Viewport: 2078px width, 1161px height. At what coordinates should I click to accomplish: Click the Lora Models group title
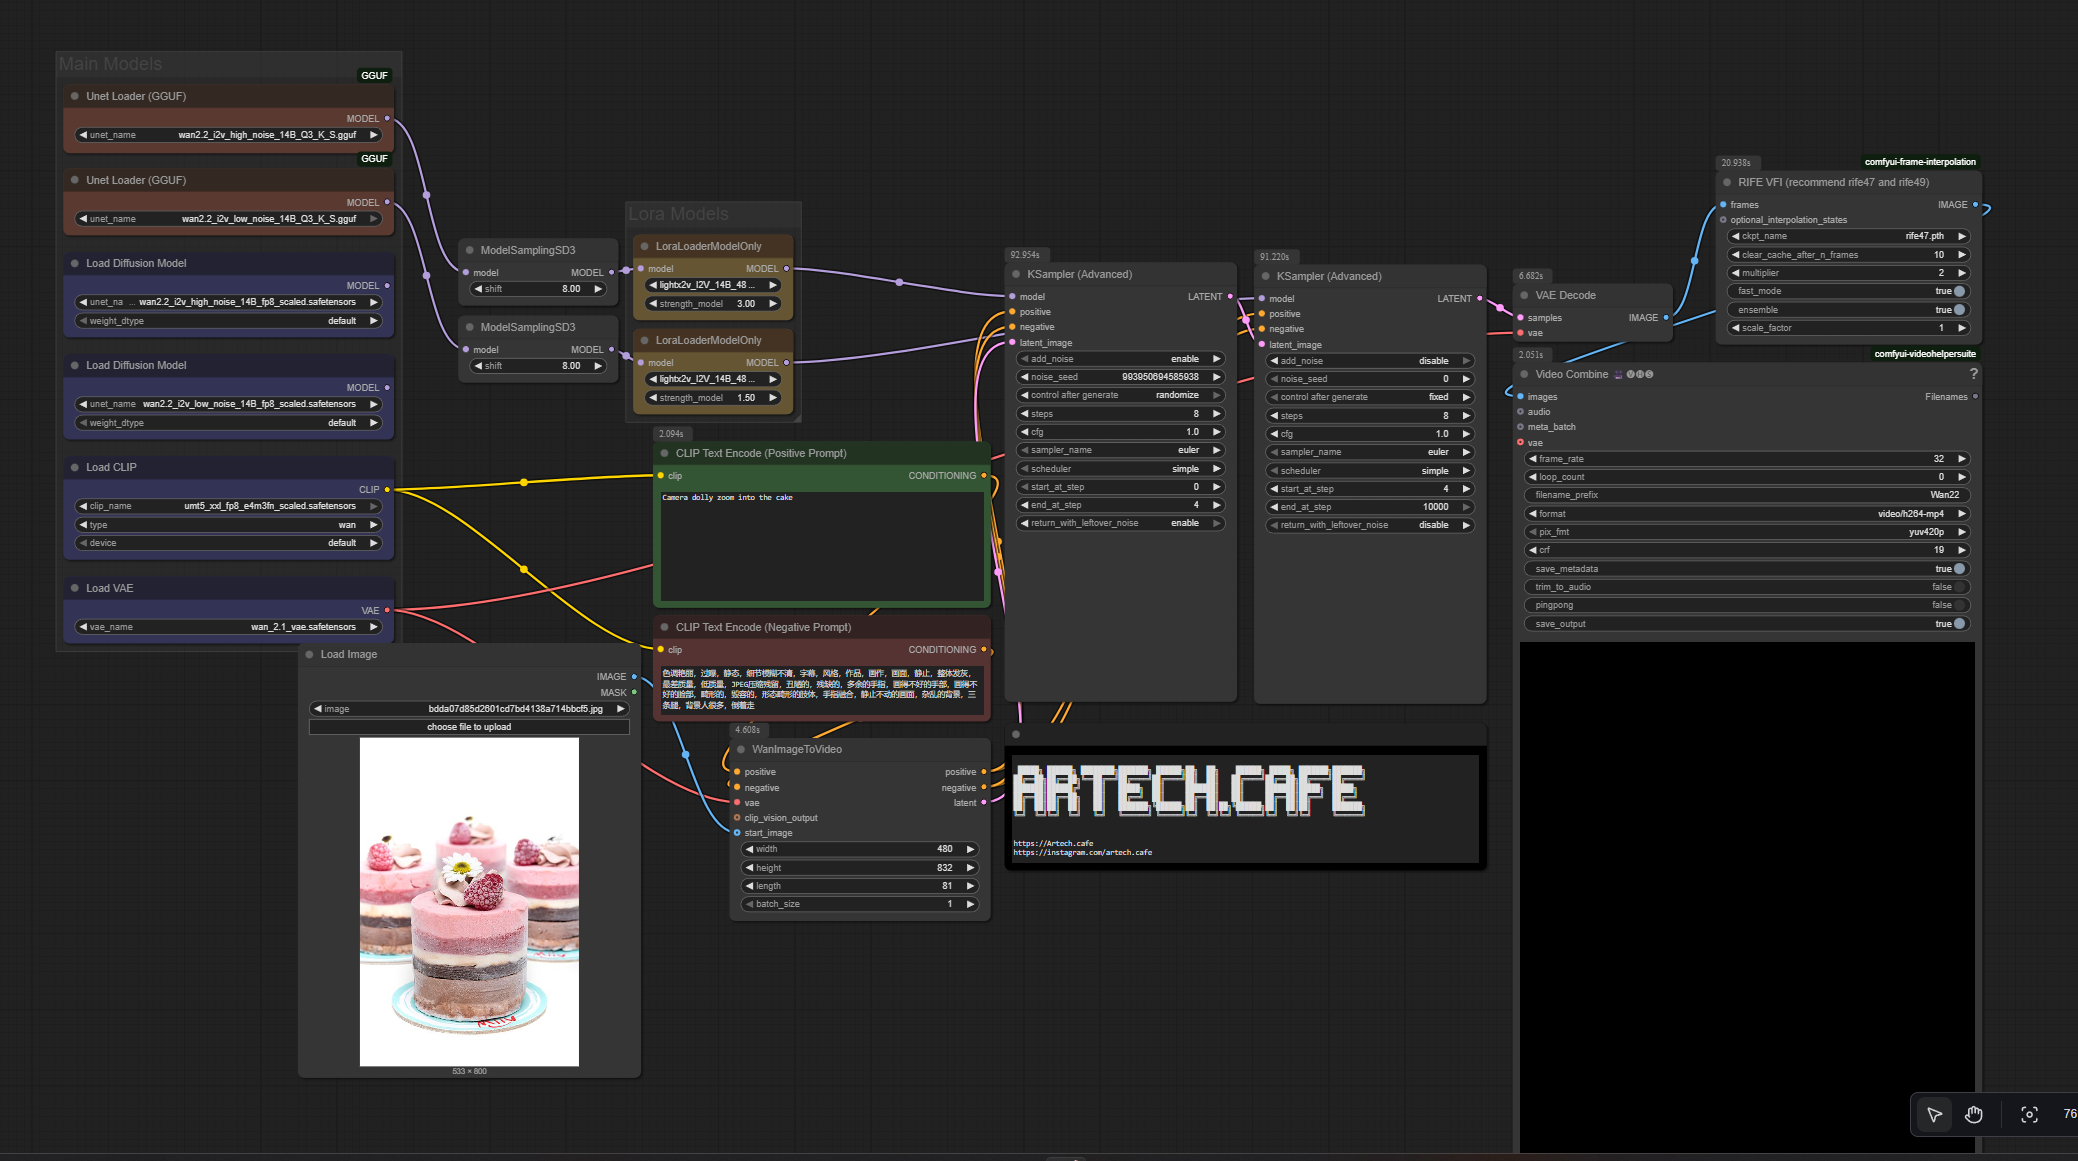click(x=678, y=214)
